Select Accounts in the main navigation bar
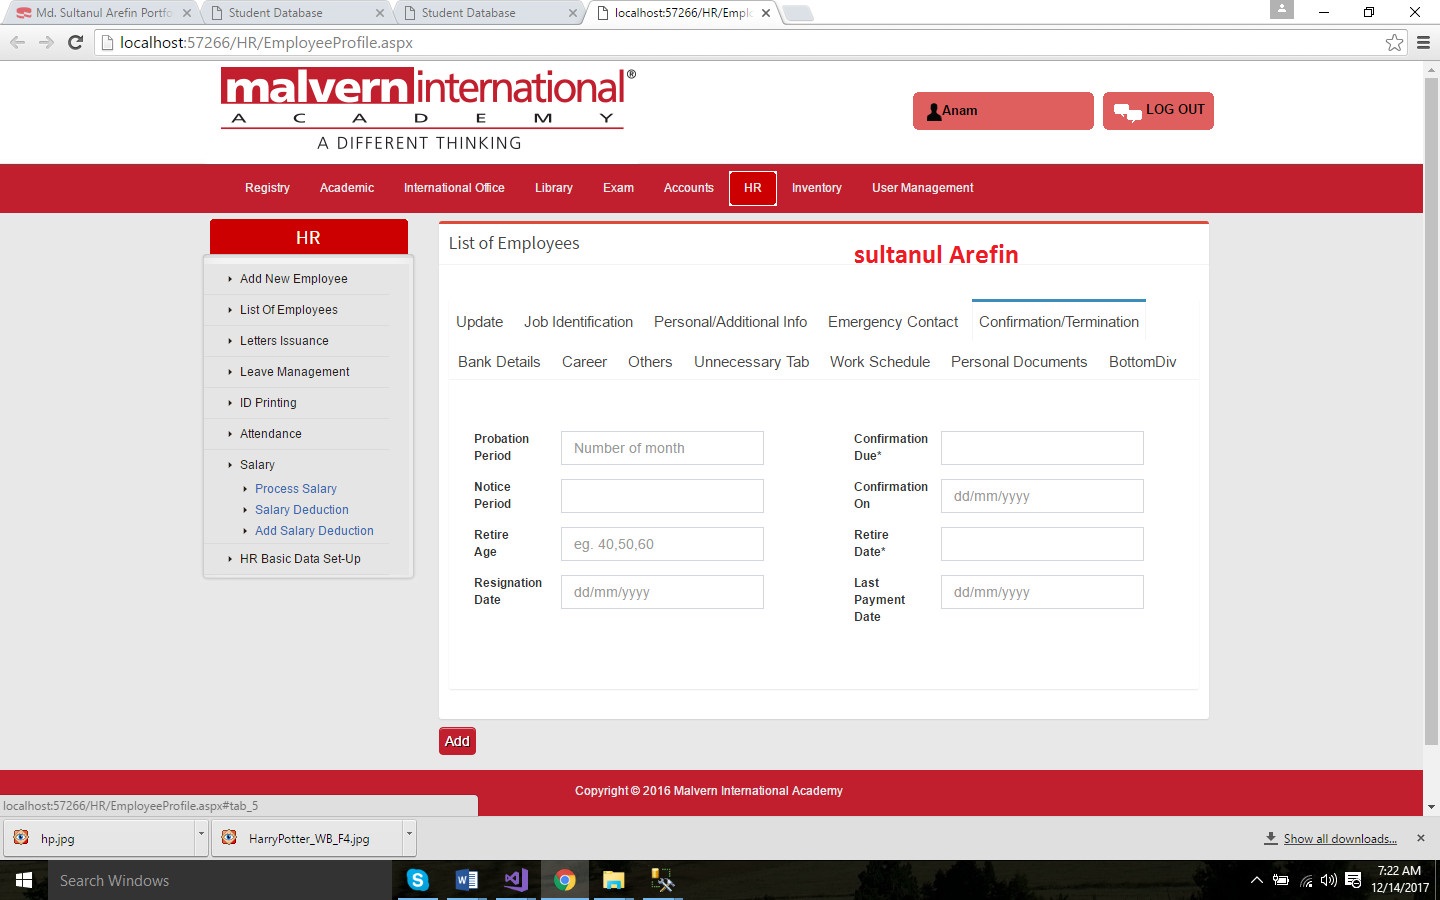This screenshot has height=900, width=1440. point(688,188)
